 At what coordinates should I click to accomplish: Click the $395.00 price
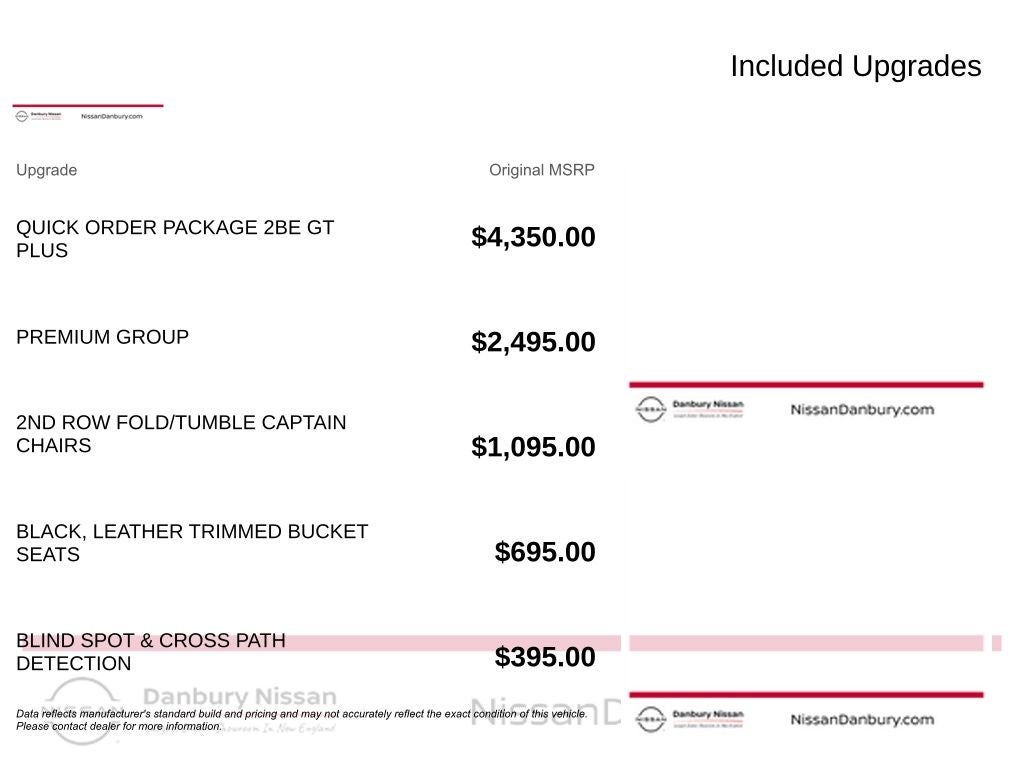tap(545, 657)
